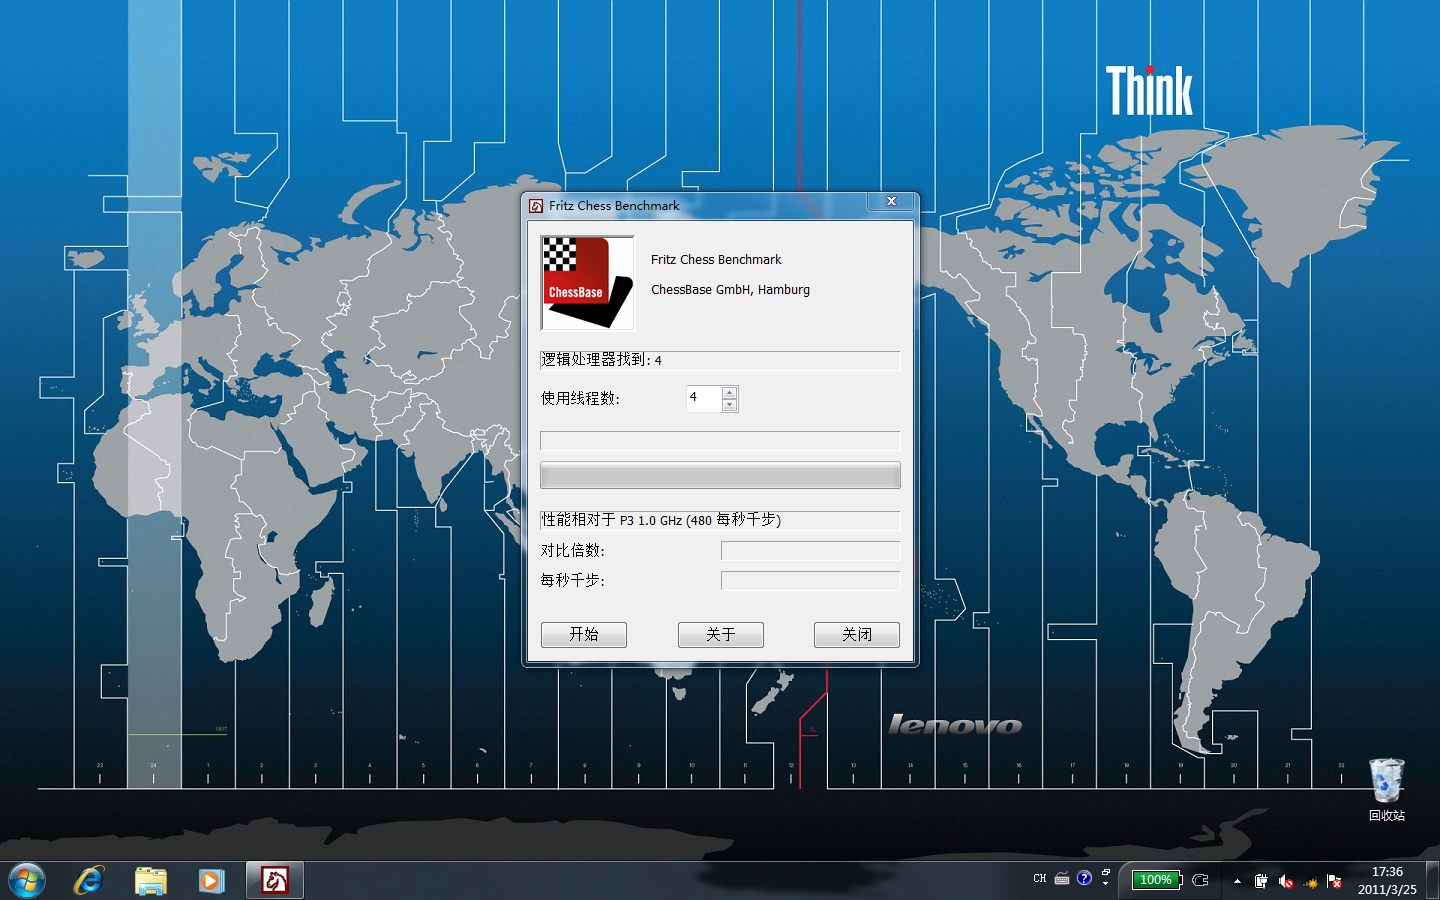This screenshot has width=1440, height=900.
Task: Click the ChessBase GmbH, Hamburg text
Action: click(x=730, y=290)
